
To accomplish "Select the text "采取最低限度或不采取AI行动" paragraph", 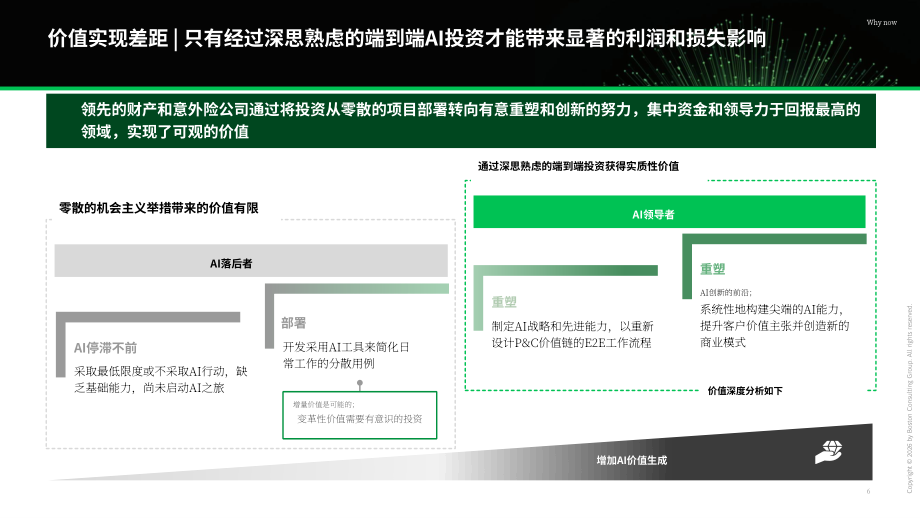I will [x=161, y=380].
